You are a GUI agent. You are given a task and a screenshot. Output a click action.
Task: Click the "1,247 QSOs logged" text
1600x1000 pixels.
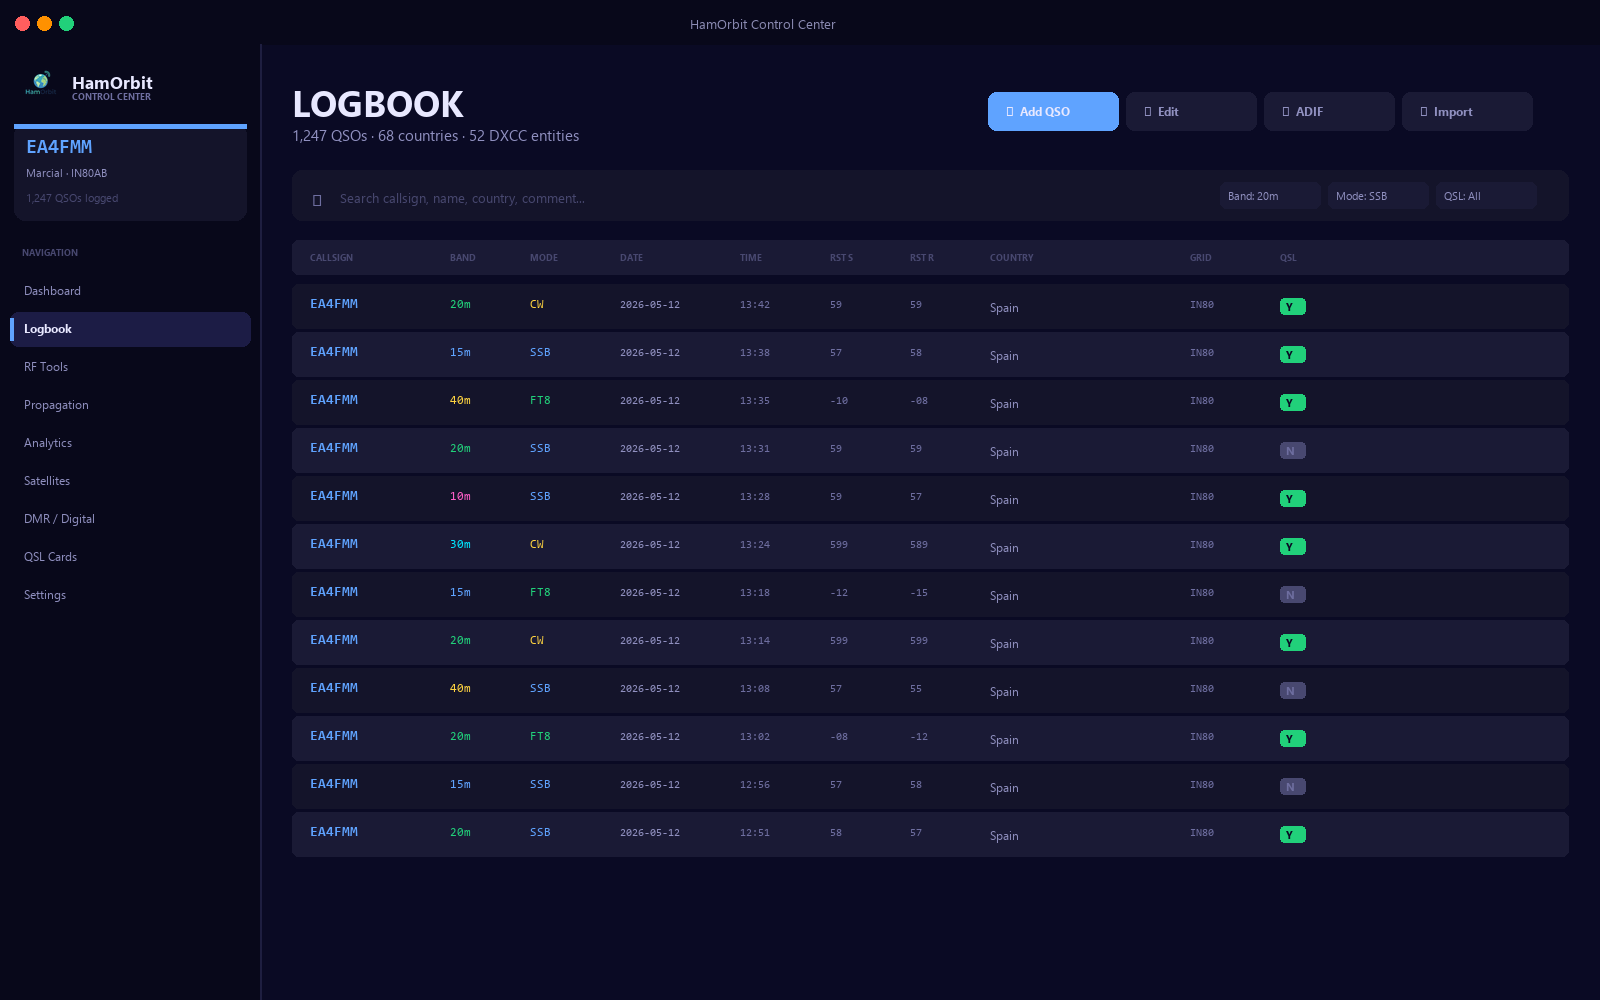72,198
